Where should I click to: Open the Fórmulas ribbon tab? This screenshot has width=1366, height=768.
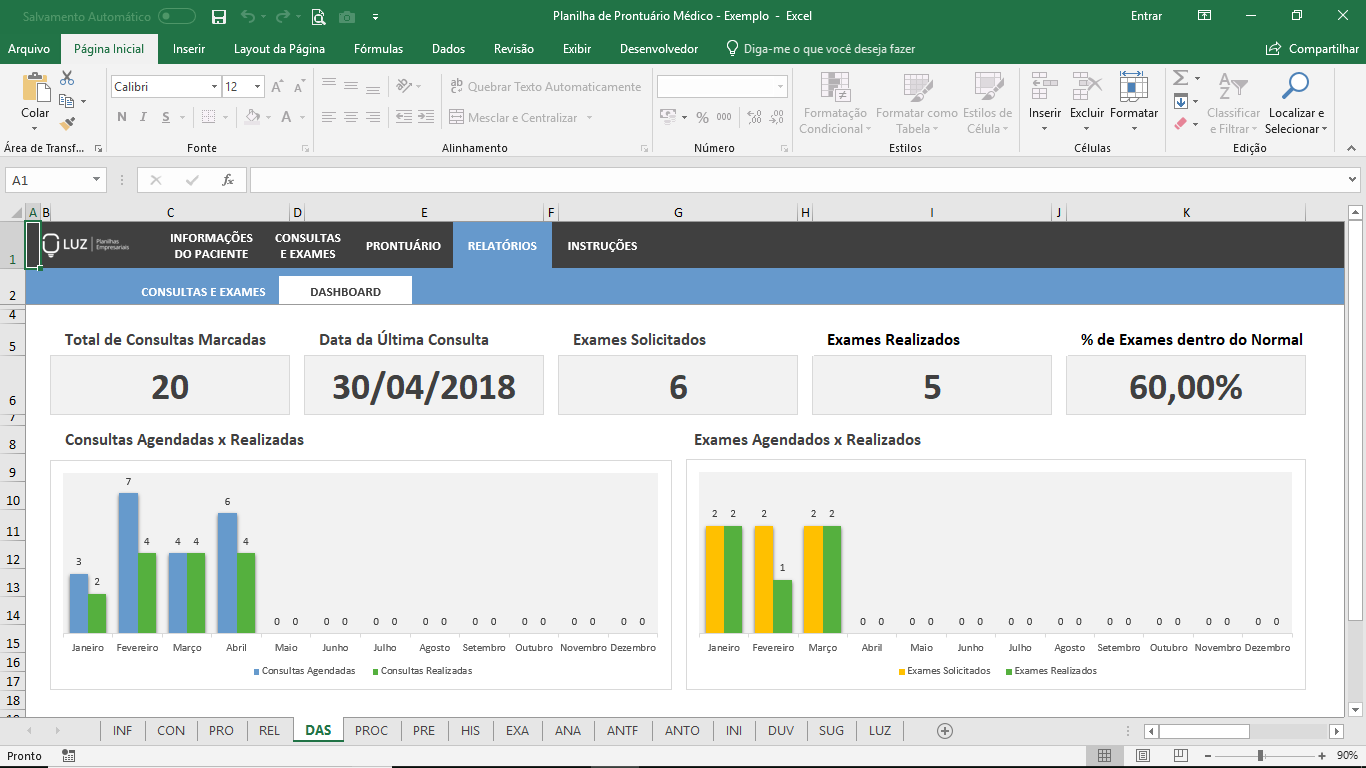[378, 49]
